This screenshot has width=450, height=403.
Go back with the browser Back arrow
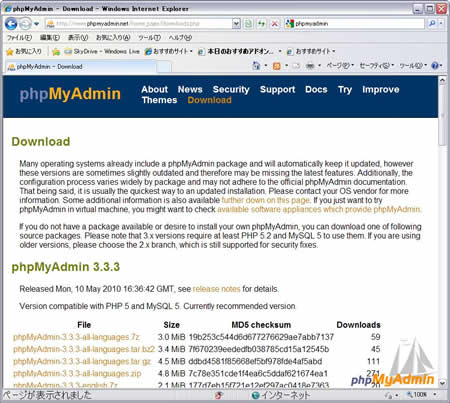(11, 24)
